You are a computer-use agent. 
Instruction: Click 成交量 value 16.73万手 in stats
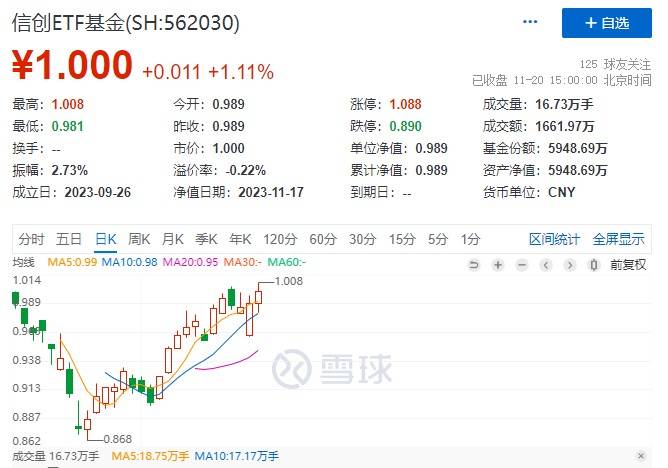[564, 104]
